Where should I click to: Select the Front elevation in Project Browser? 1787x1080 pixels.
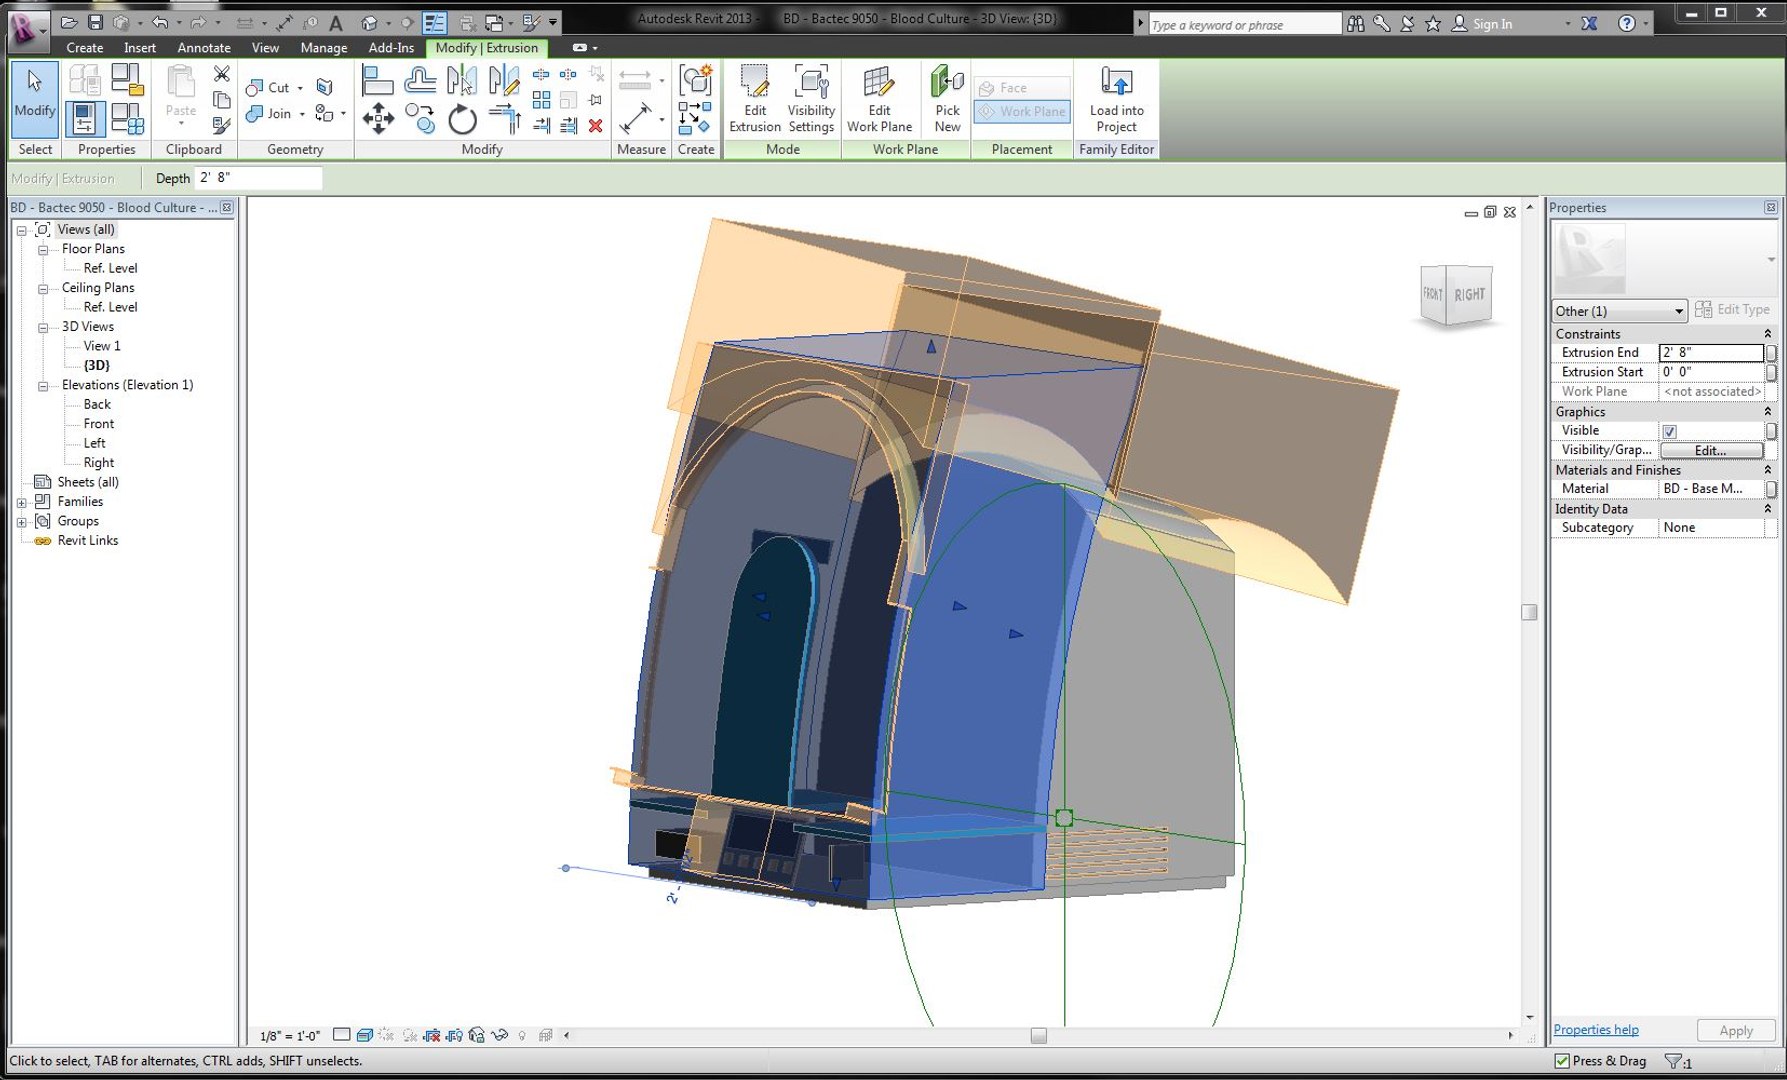tap(99, 424)
